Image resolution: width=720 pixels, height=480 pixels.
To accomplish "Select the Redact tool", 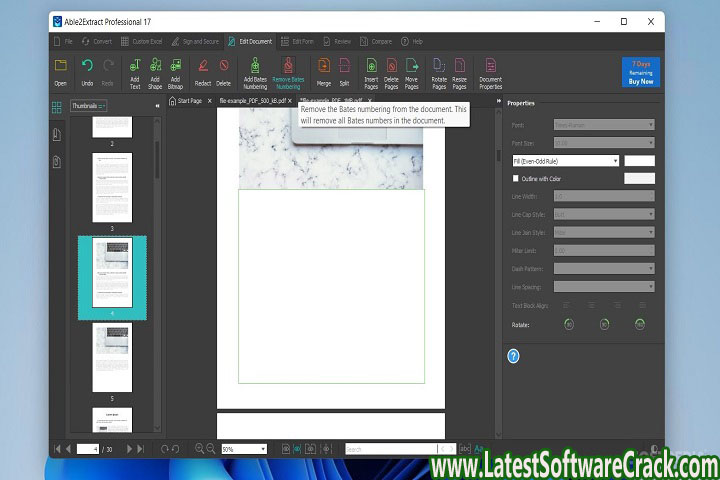I will [202, 72].
